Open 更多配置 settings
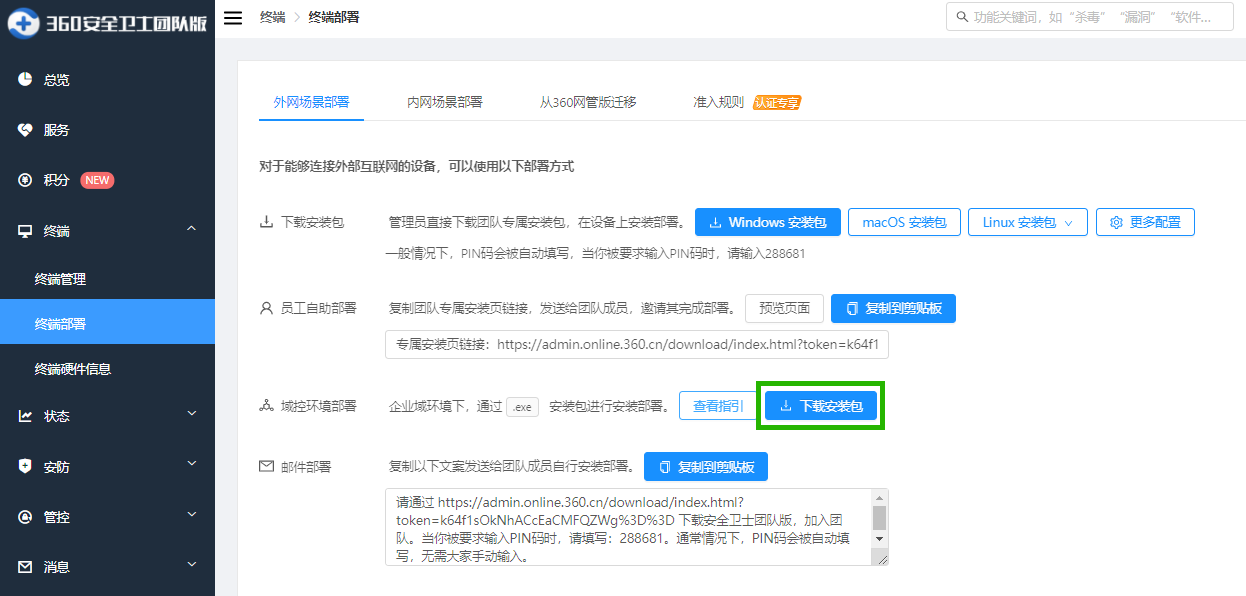The height and width of the screenshot is (596, 1246). point(1145,222)
